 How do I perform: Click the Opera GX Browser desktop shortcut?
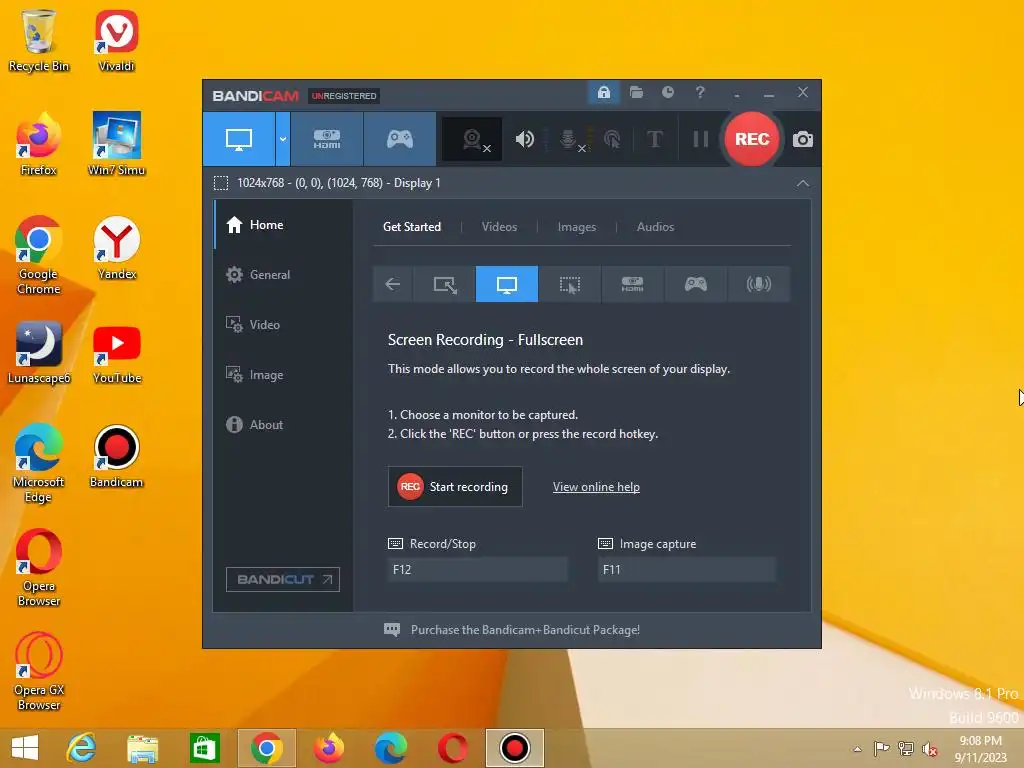(x=39, y=672)
